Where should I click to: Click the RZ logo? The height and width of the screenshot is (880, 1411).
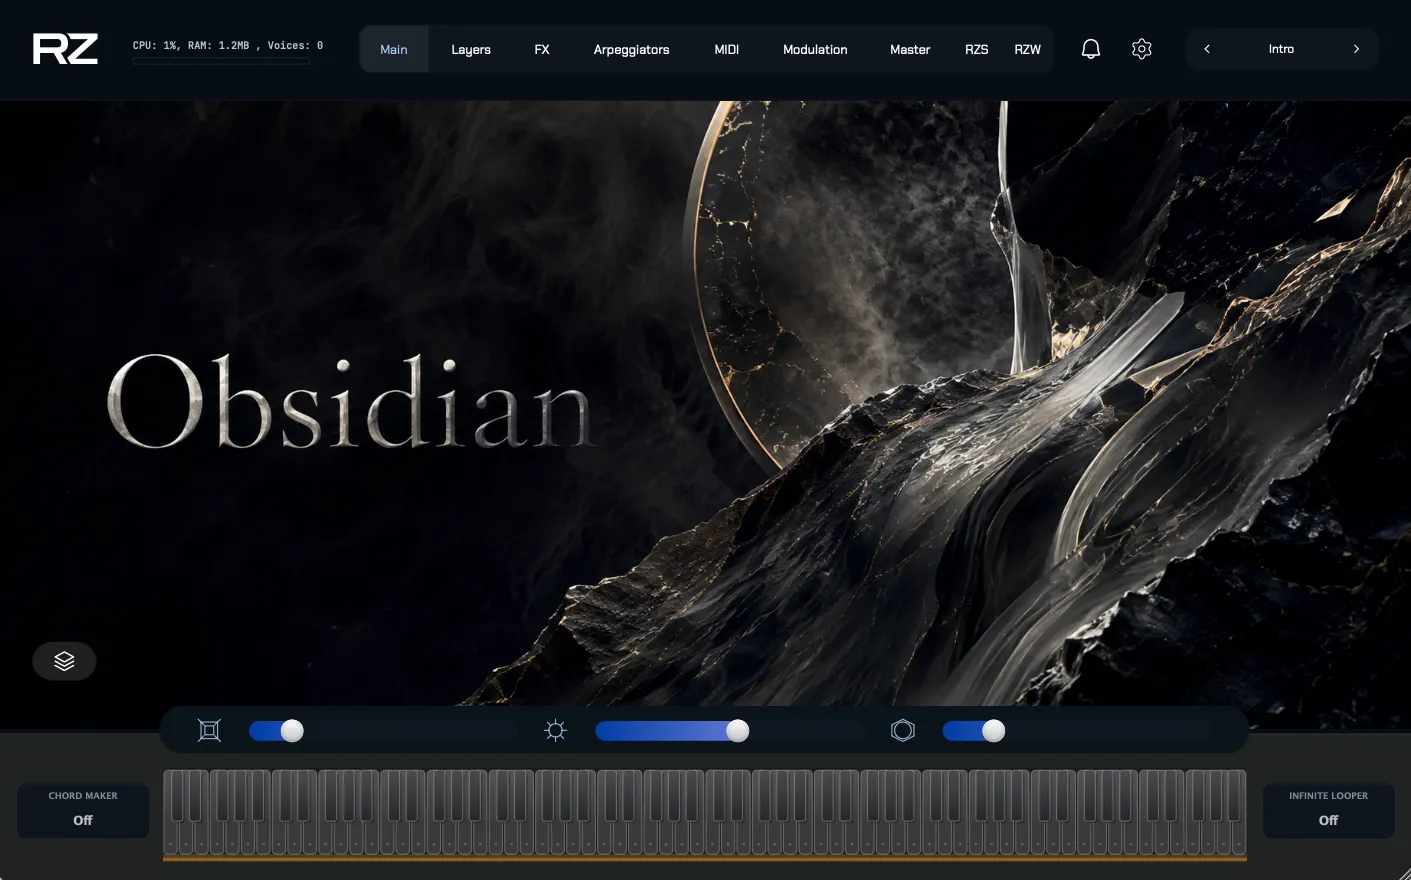point(65,49)
